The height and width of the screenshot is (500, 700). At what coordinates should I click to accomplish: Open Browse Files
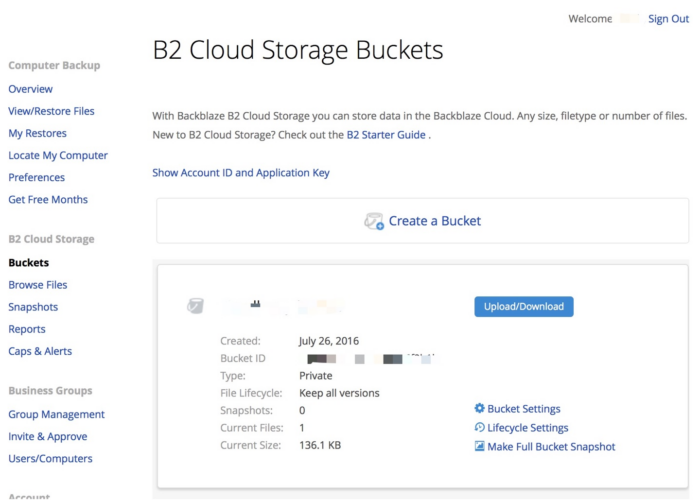click(x=38, y=285)
